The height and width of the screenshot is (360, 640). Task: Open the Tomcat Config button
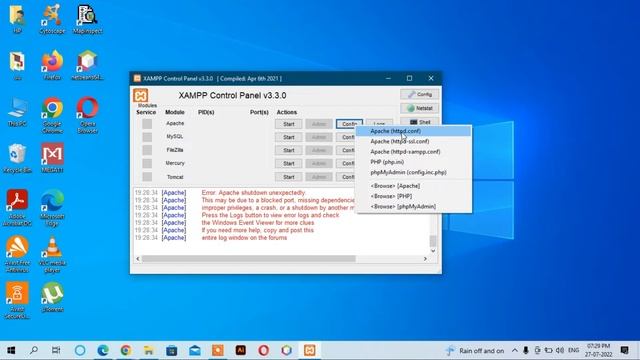pyautogui.click(x=346, y=177)
